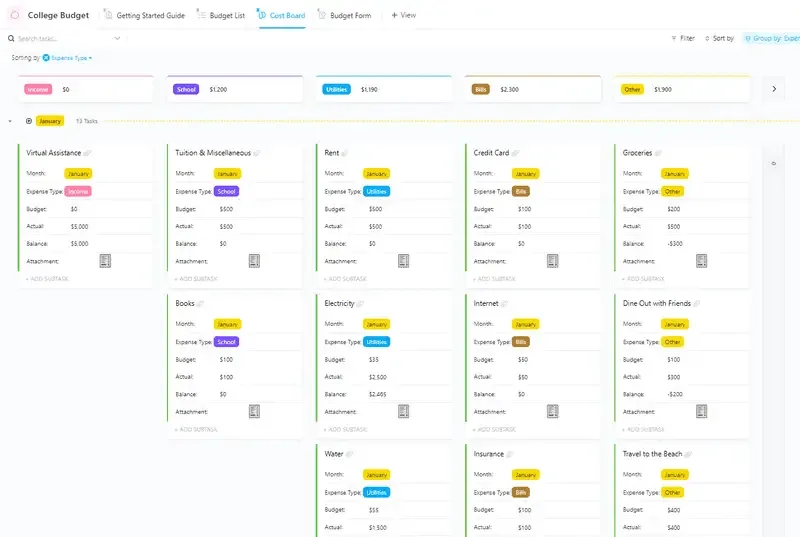Image resolution: width=800 pixels, height=537 pixels.
Task: Open the Expense Type sorting dropdown
Action: pyautogui.click(x=71, y=58)
